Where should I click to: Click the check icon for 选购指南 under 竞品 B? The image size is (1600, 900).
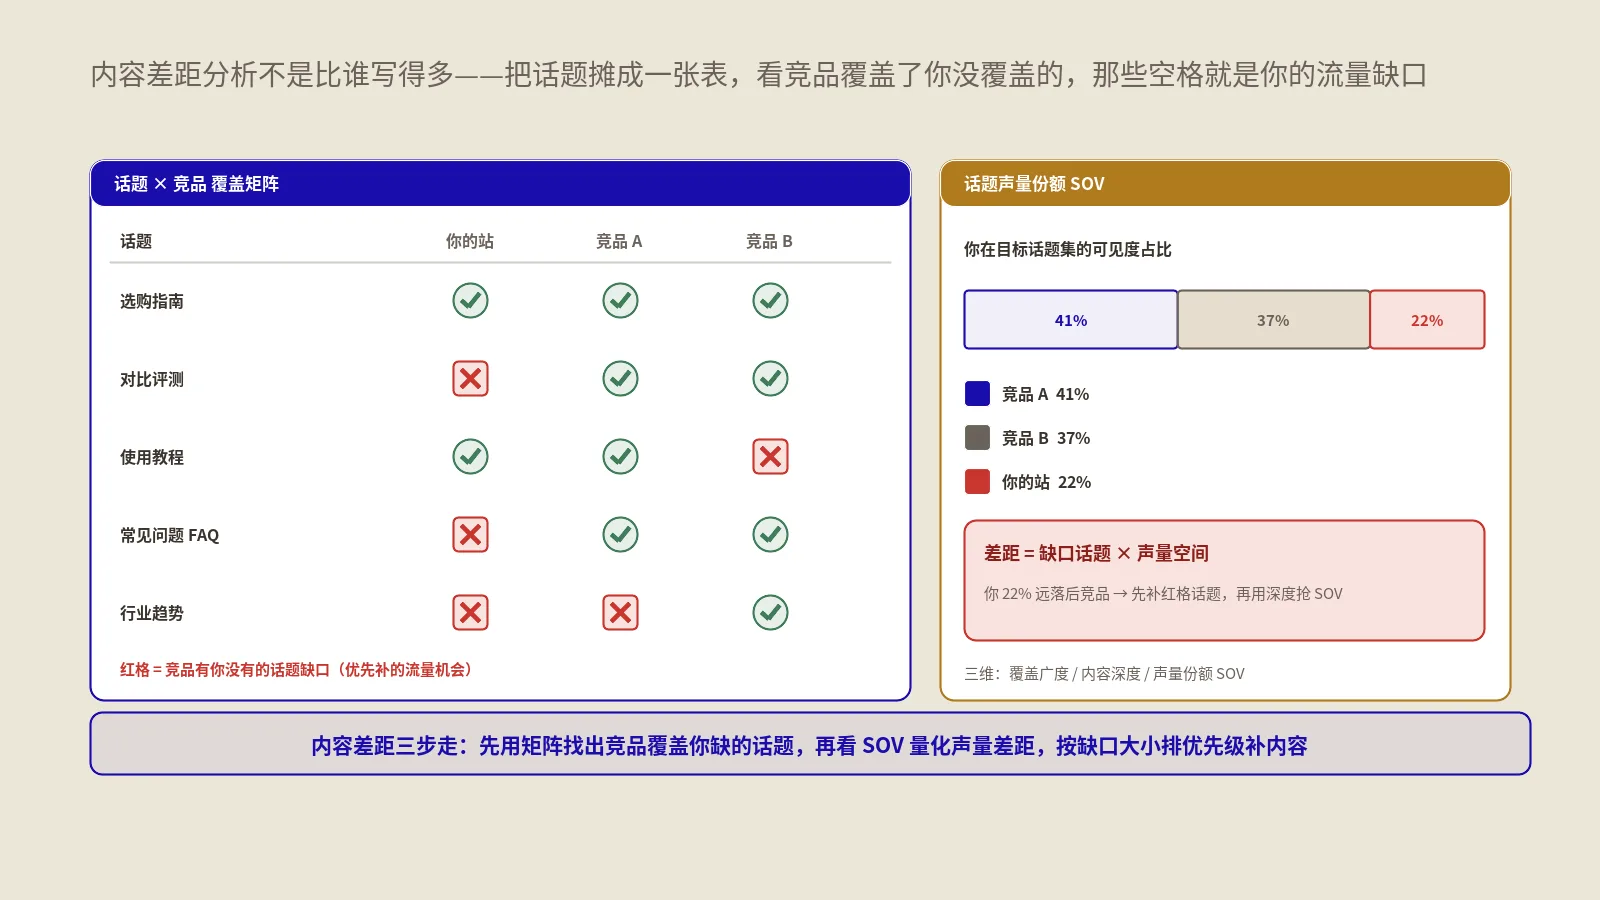coord(770,300)
